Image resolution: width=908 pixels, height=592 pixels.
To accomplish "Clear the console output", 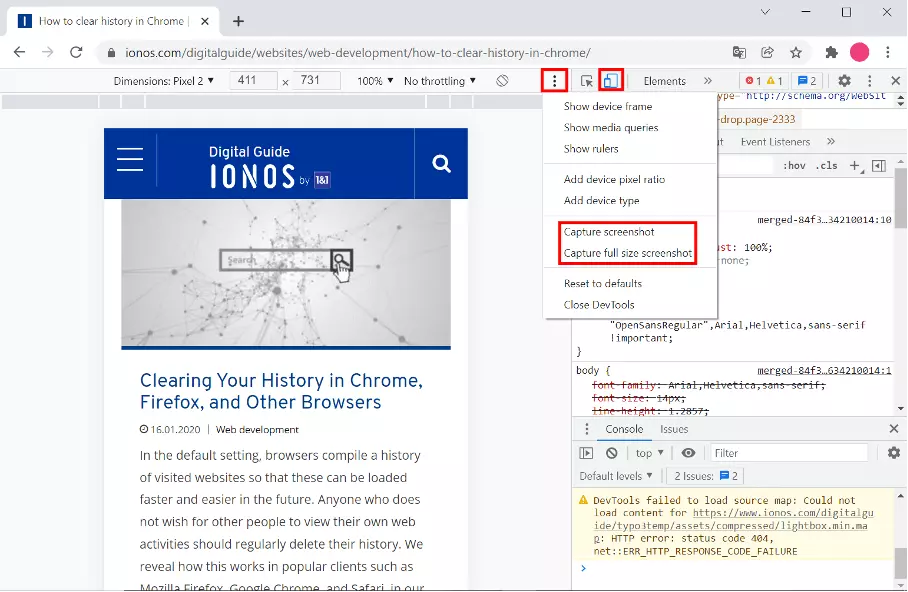I will pos(612,453).
